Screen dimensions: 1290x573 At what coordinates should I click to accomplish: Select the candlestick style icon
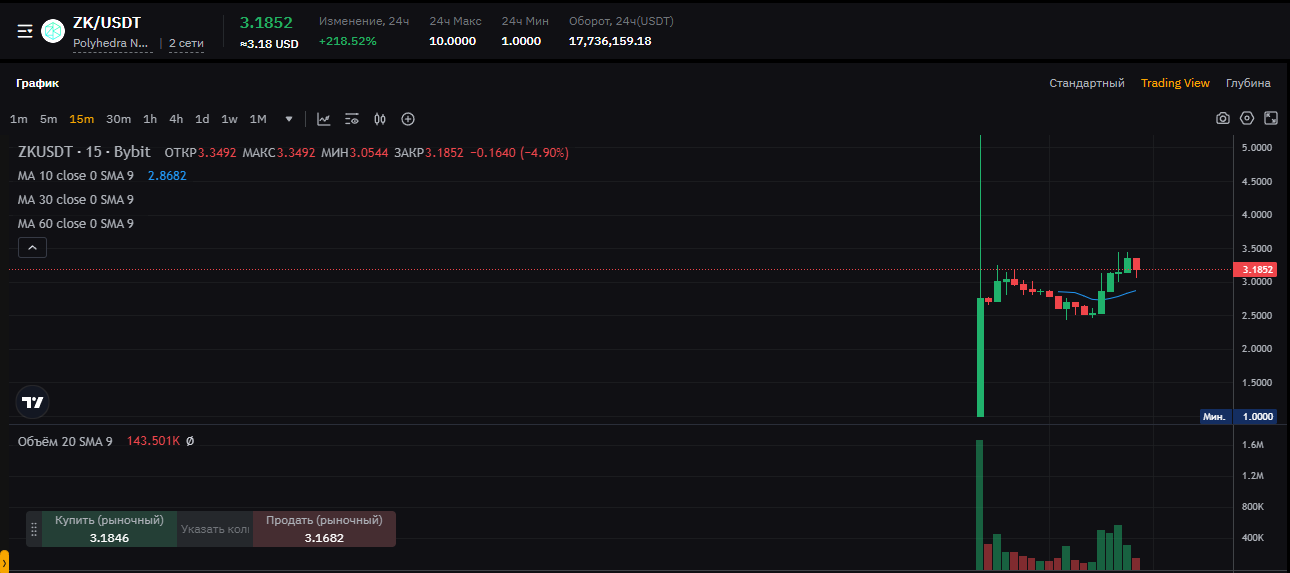coord(380,119)
